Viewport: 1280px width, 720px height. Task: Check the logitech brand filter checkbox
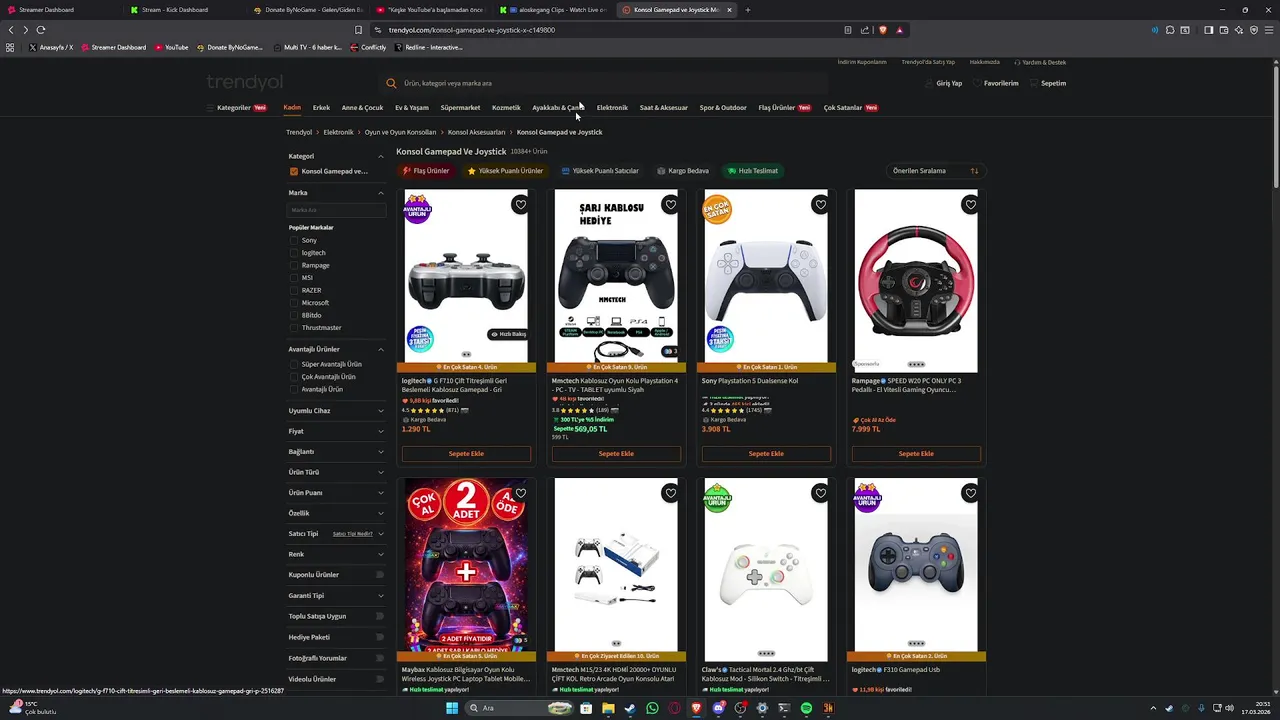click(x=294, y=253)
